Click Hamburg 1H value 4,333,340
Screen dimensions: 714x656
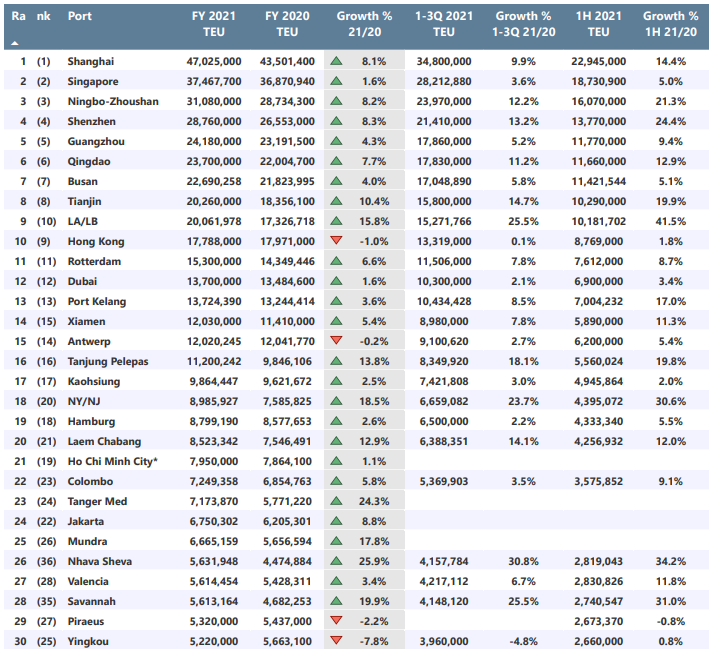pyautogui.click(x=598, y=422)
